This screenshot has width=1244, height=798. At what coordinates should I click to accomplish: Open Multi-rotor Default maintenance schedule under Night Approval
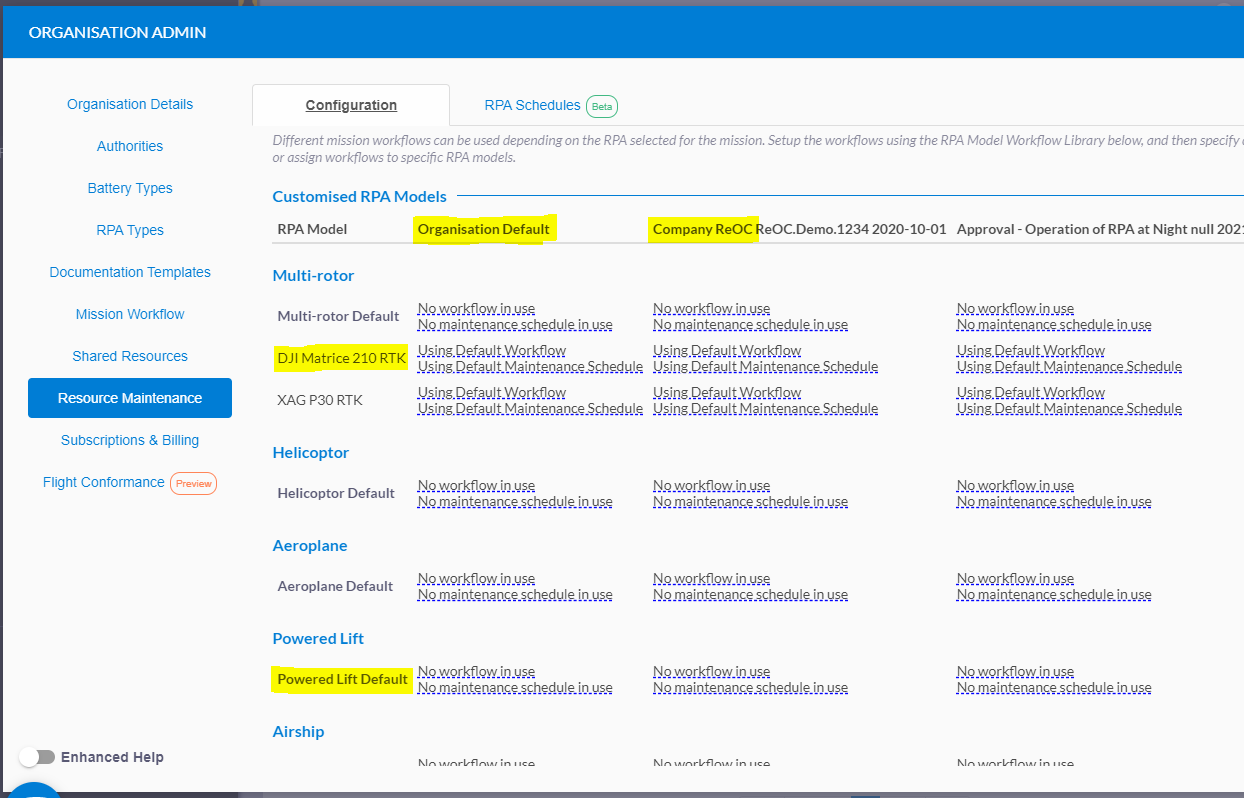(1054, 324)
